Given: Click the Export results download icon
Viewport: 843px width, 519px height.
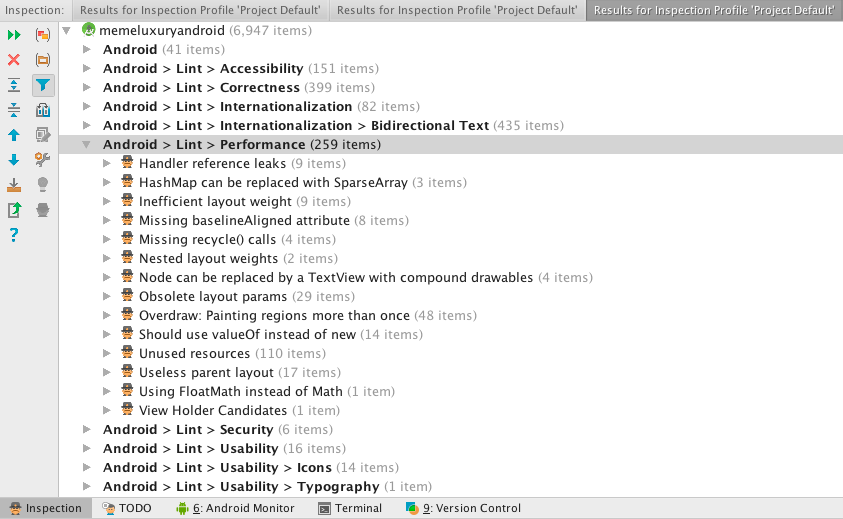Looking at the screenshot, I should [x=14, y=185].
